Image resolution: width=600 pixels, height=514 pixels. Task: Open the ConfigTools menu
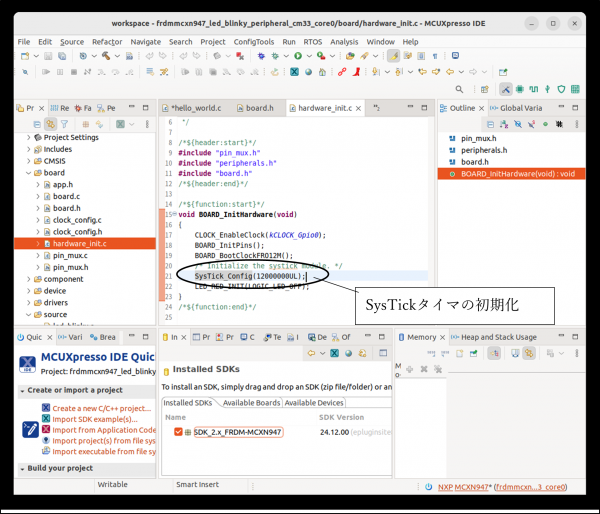click(x=254, y=42)
